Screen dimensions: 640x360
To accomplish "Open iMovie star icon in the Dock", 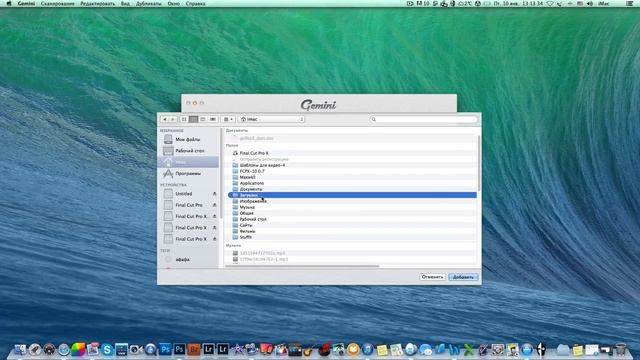I will (238, 349).
